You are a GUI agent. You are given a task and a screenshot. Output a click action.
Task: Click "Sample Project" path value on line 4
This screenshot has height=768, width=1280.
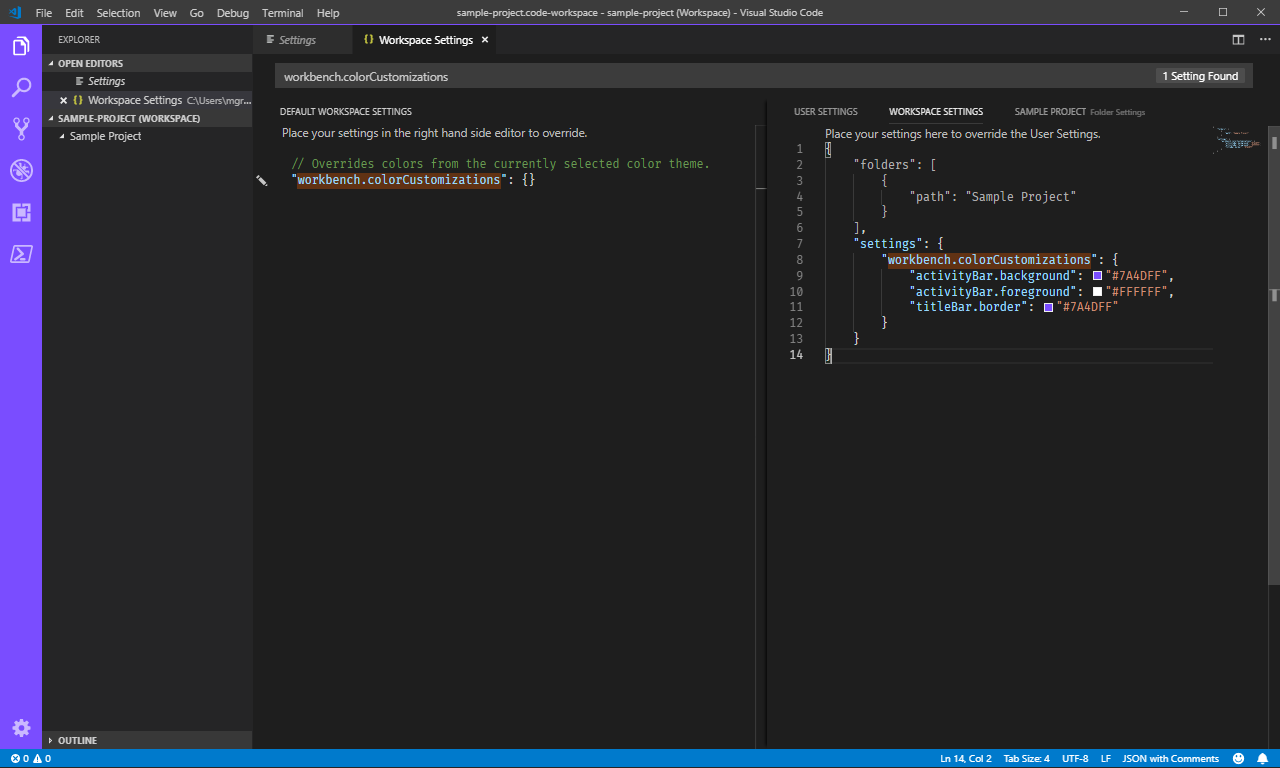[1021, 197]
